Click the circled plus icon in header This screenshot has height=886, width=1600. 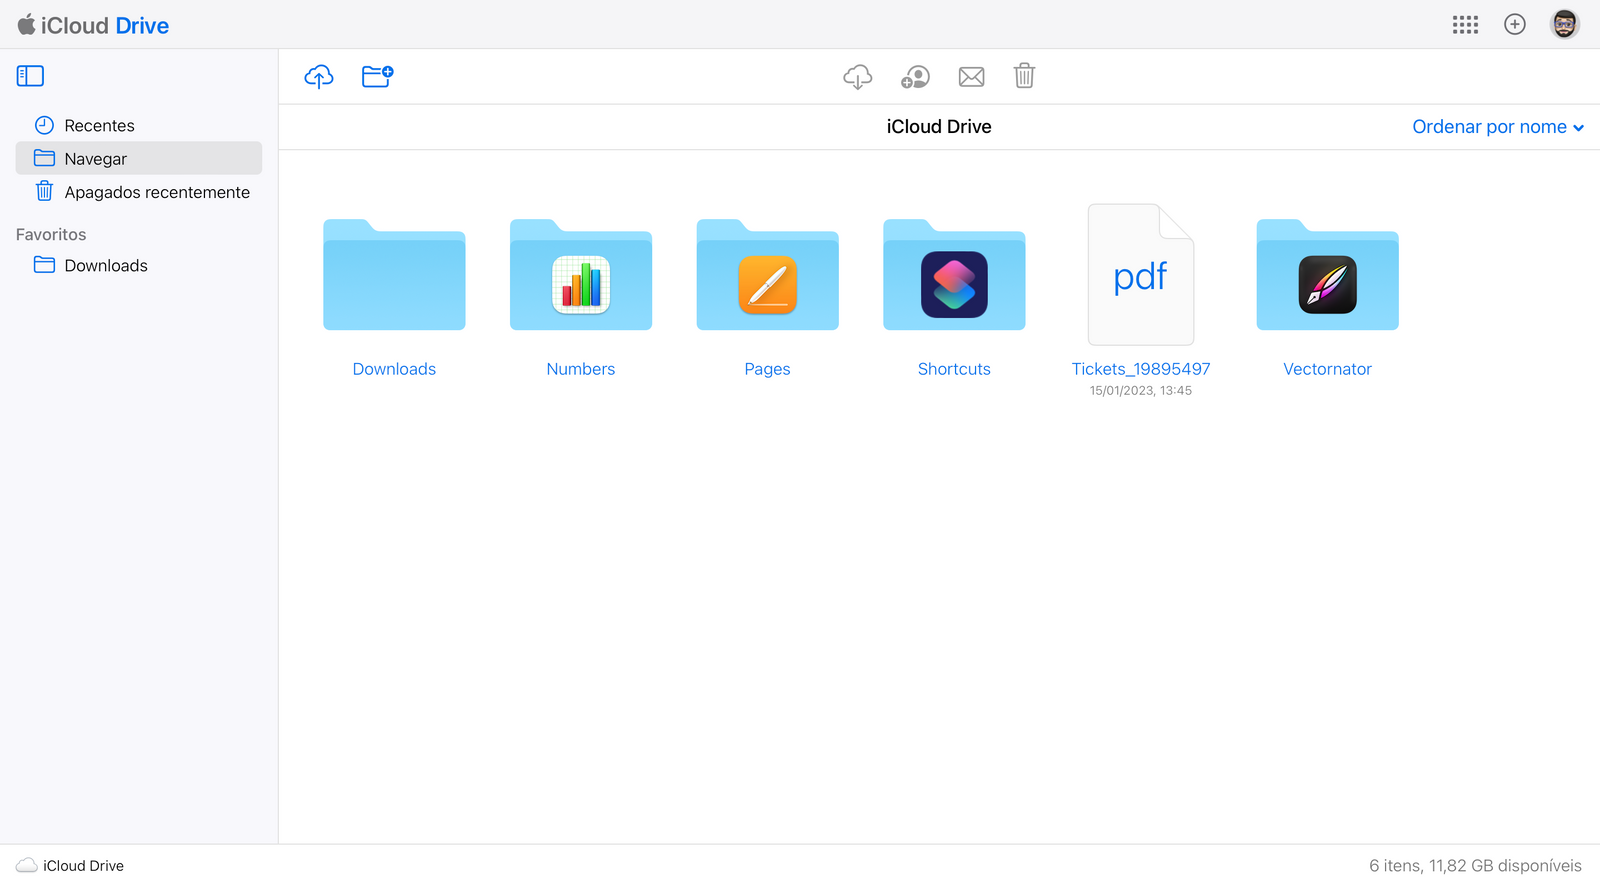point(1515,25)
